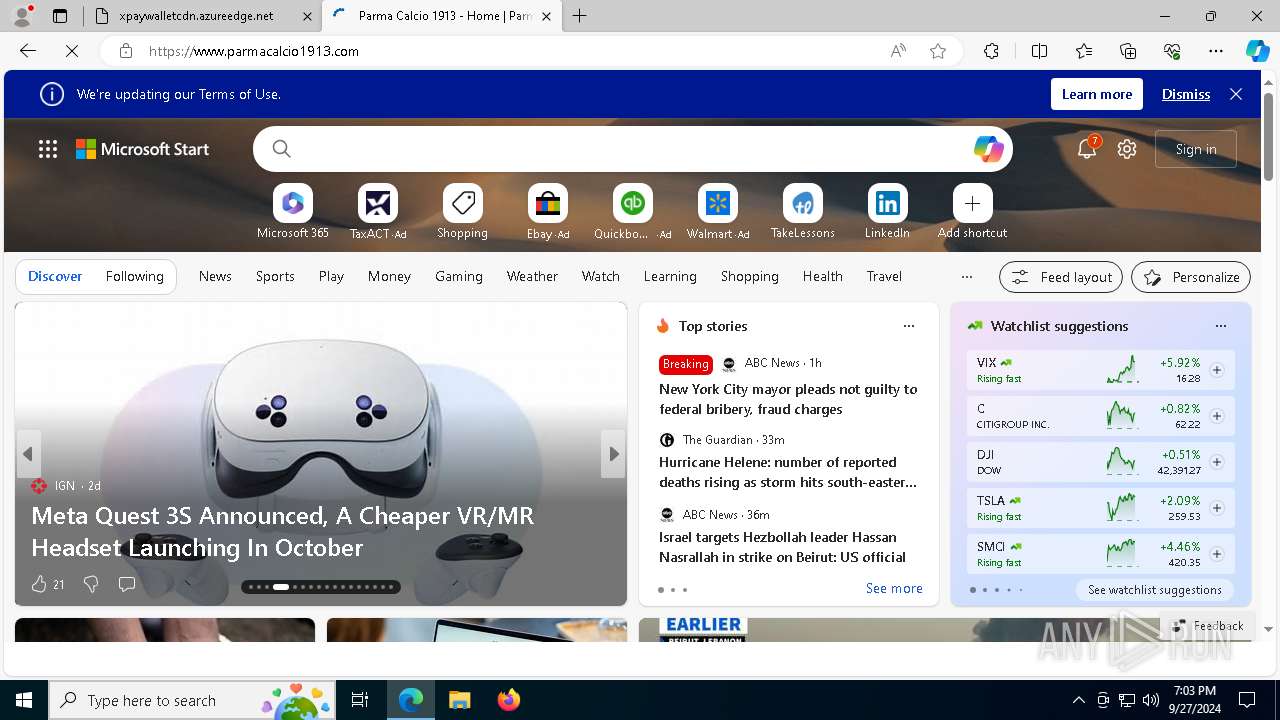Open the Money category
The width and height of the screenshot is (1280, 720).
(x=389, y=277)
